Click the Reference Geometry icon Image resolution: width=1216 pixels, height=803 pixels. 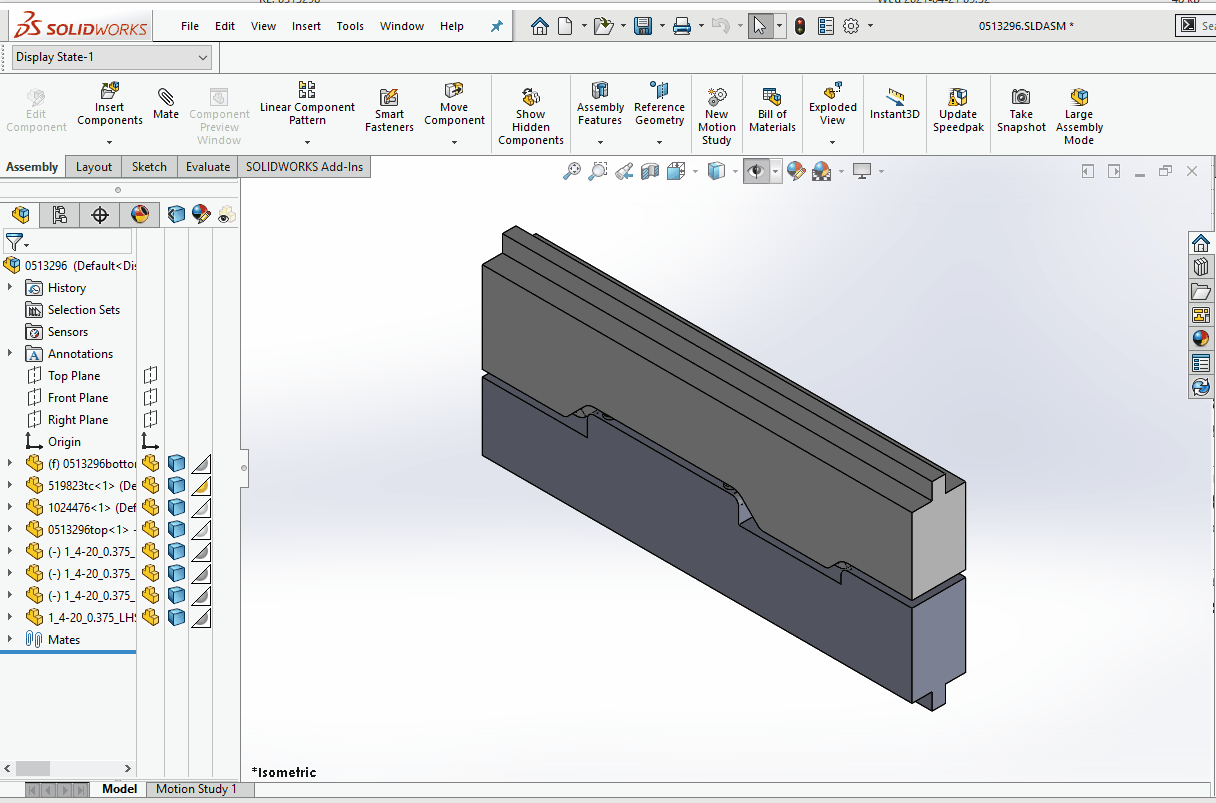[x=659, y=91]
